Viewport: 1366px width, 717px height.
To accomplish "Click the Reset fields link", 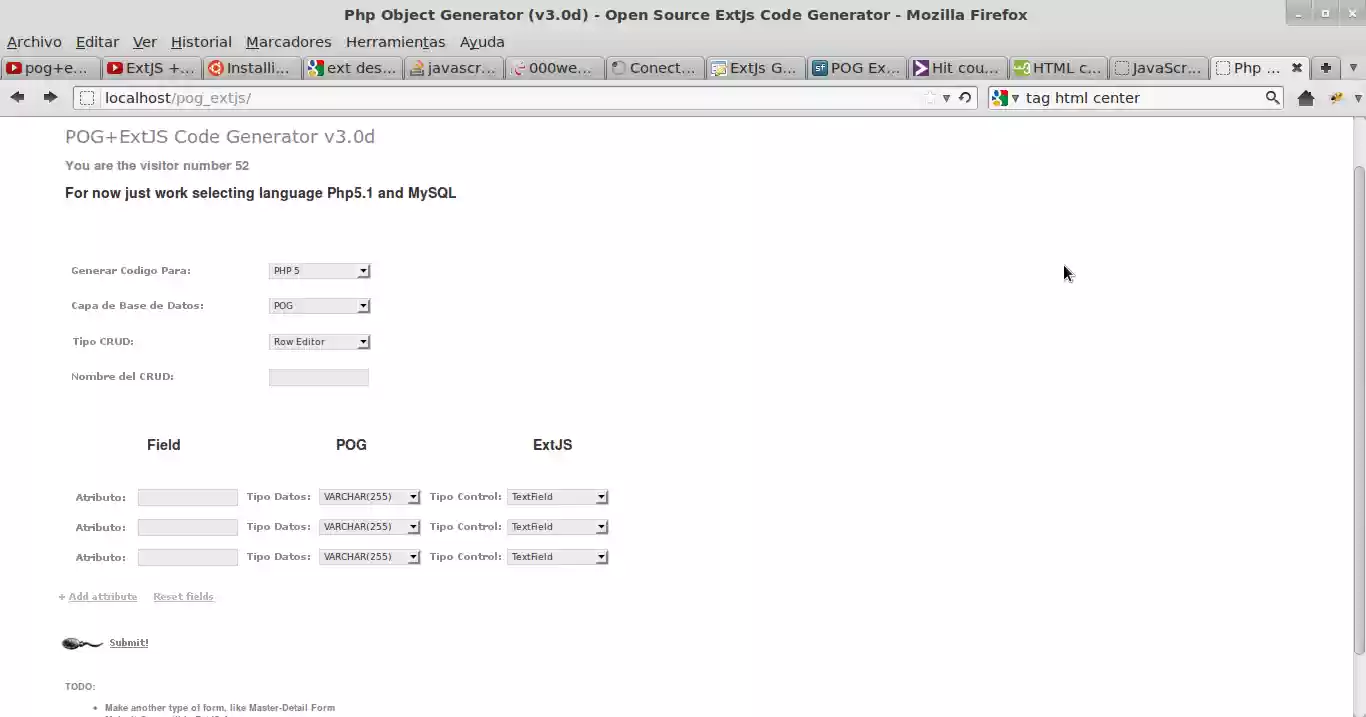I will point(183,596).
